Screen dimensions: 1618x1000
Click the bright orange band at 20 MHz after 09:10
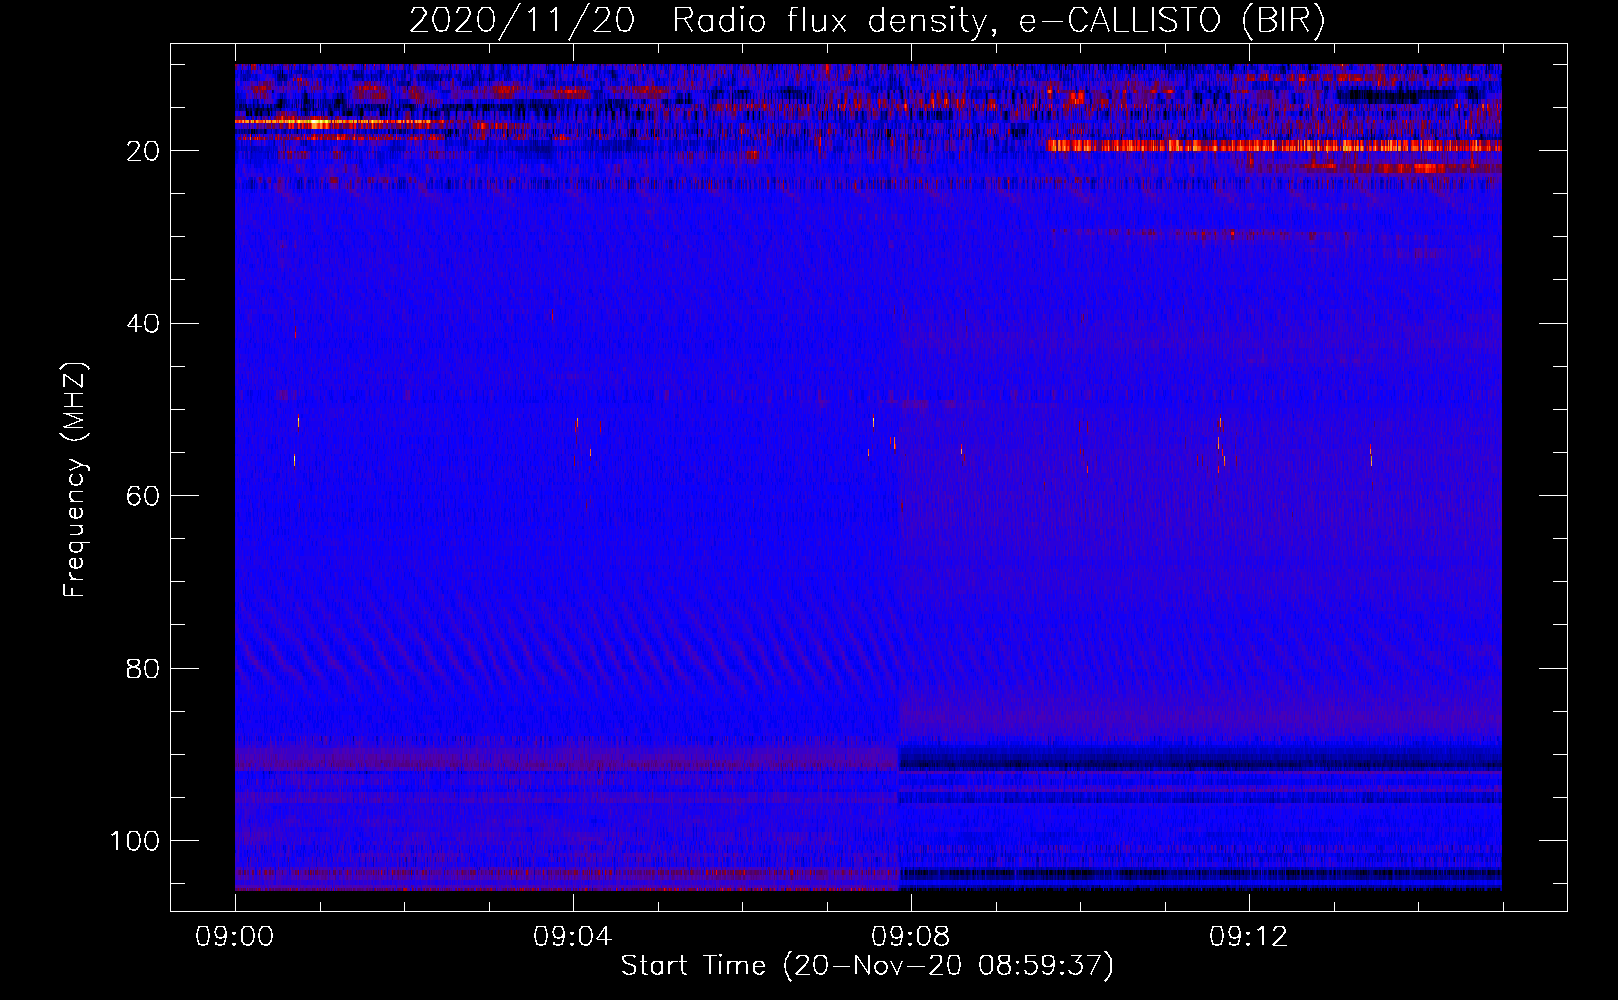1274,146
